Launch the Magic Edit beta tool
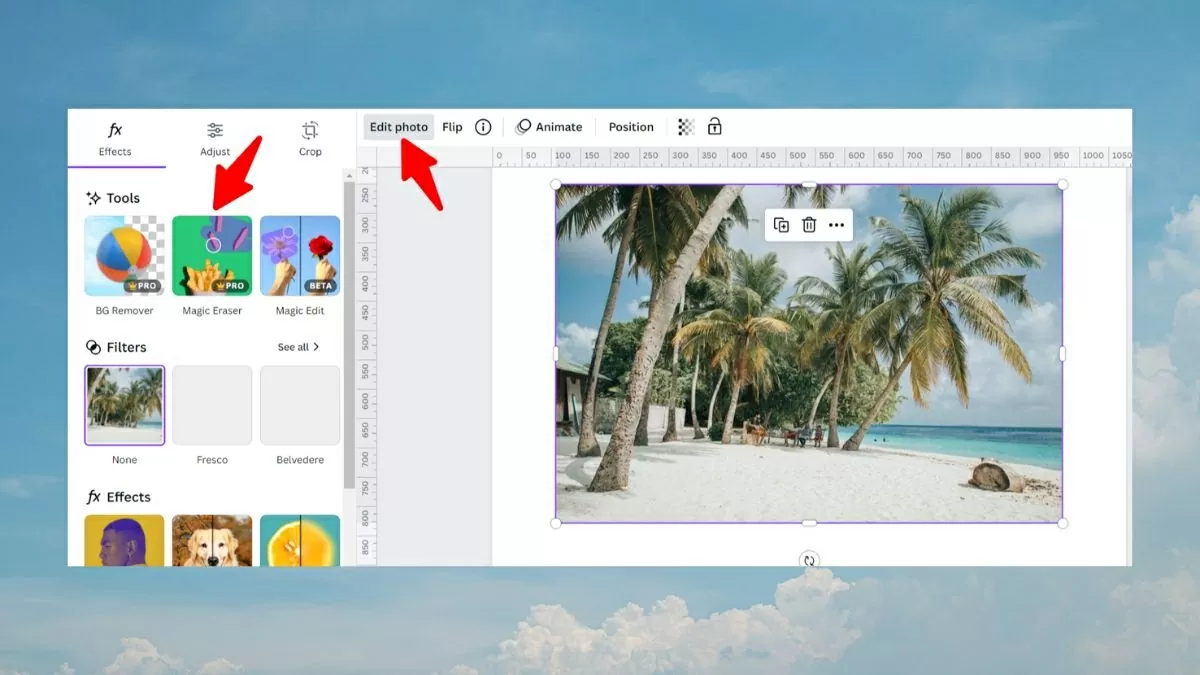This screenshot has width=1200, height=675. coord(299,255)
